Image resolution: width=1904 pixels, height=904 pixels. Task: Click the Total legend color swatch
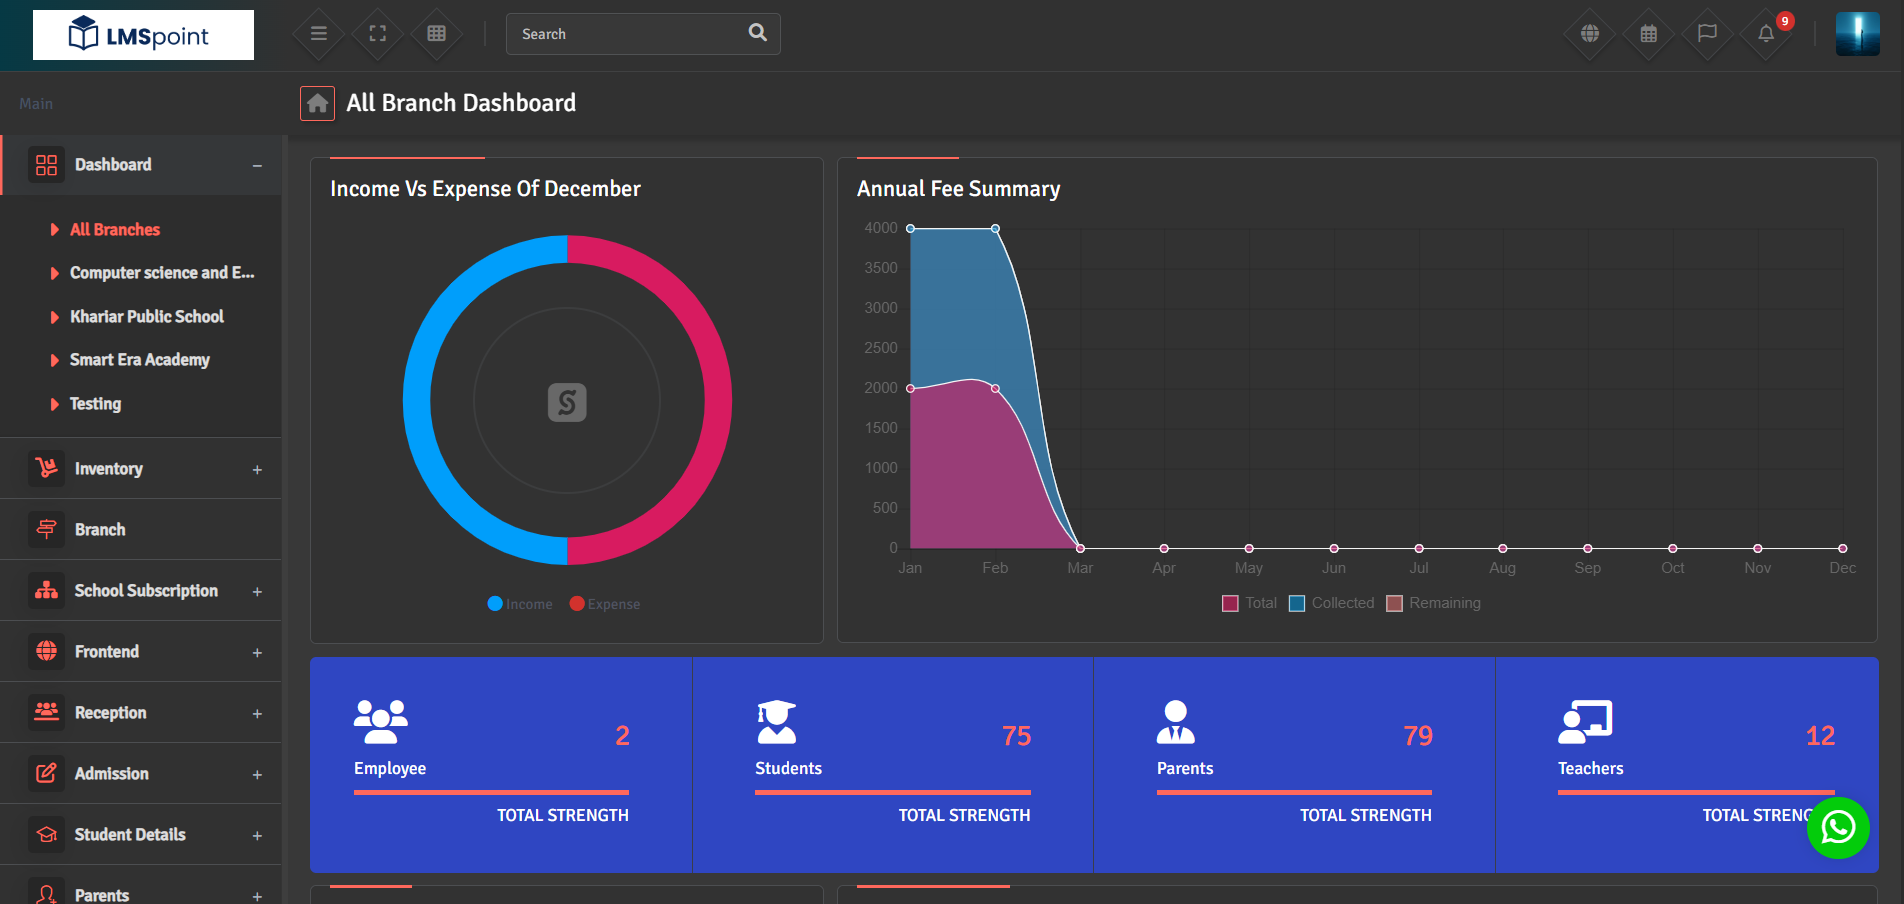(x=1231, y=603)
